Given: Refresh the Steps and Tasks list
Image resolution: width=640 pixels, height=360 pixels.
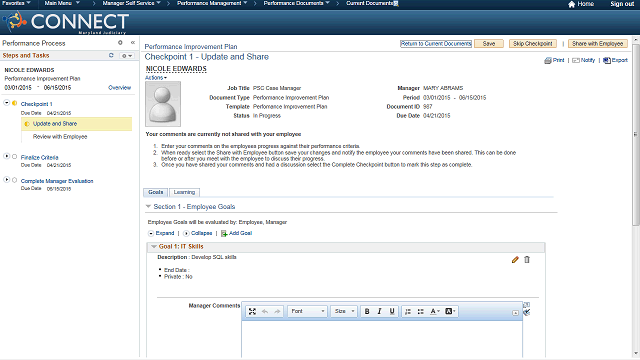Looking at the screenshot, I should coord(111,55).
